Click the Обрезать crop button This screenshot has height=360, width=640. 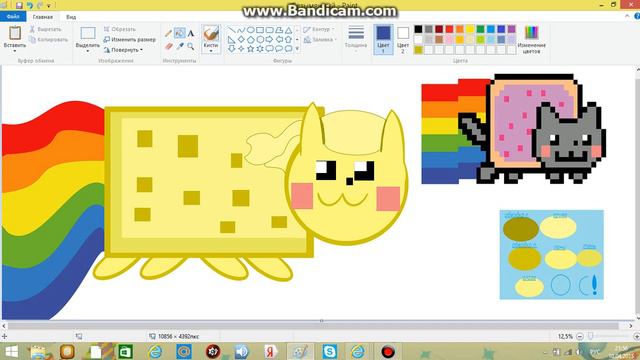click(120, 29)
